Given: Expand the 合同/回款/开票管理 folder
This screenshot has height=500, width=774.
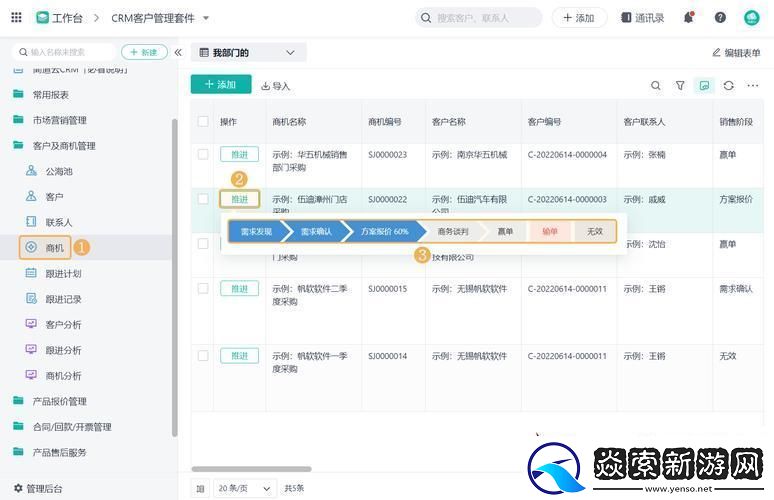Looking at the screenshot, I should pos(72,427).
